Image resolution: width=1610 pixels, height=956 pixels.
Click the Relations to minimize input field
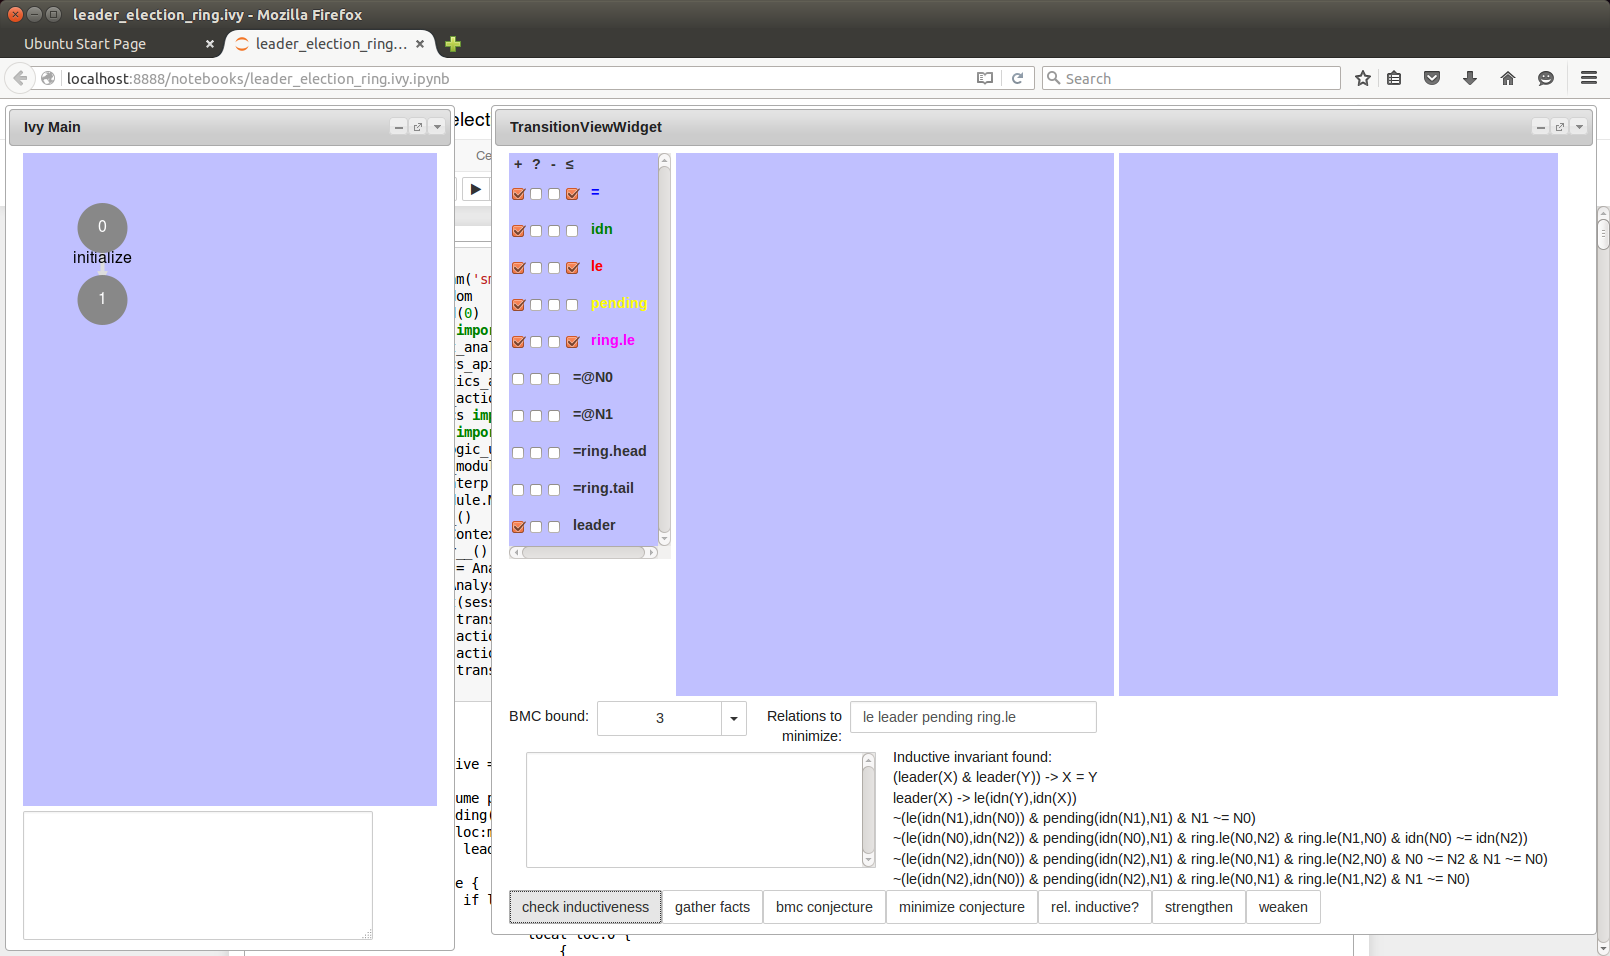tap(972, 717)
